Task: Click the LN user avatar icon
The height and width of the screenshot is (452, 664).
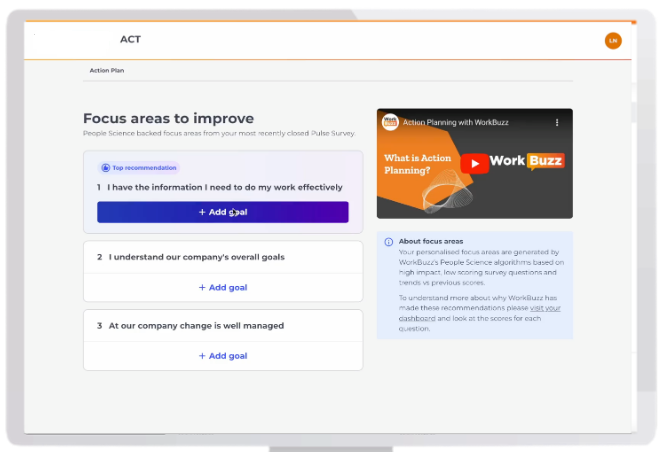Action: tap(613, 41)
